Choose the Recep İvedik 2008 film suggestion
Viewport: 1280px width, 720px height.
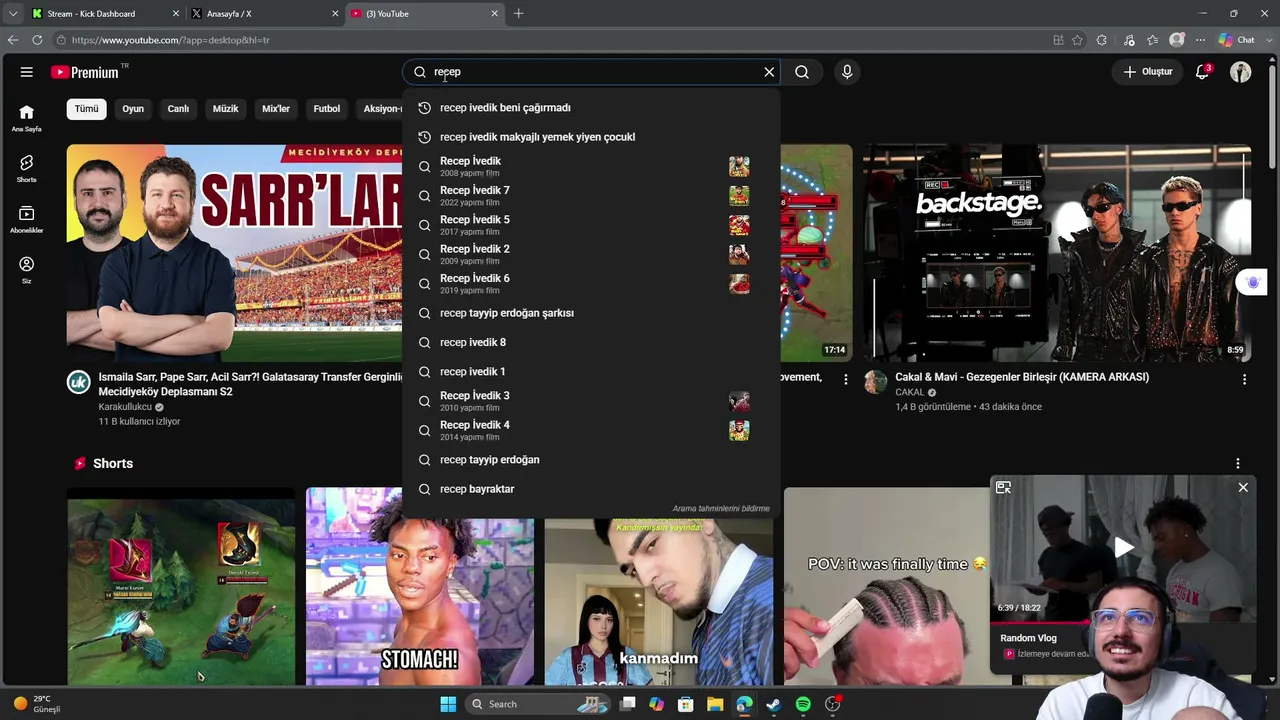coord(591,166)
